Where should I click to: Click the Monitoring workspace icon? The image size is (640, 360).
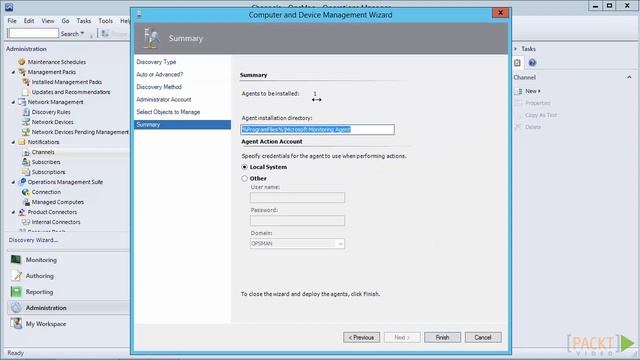tap(16, 260)
